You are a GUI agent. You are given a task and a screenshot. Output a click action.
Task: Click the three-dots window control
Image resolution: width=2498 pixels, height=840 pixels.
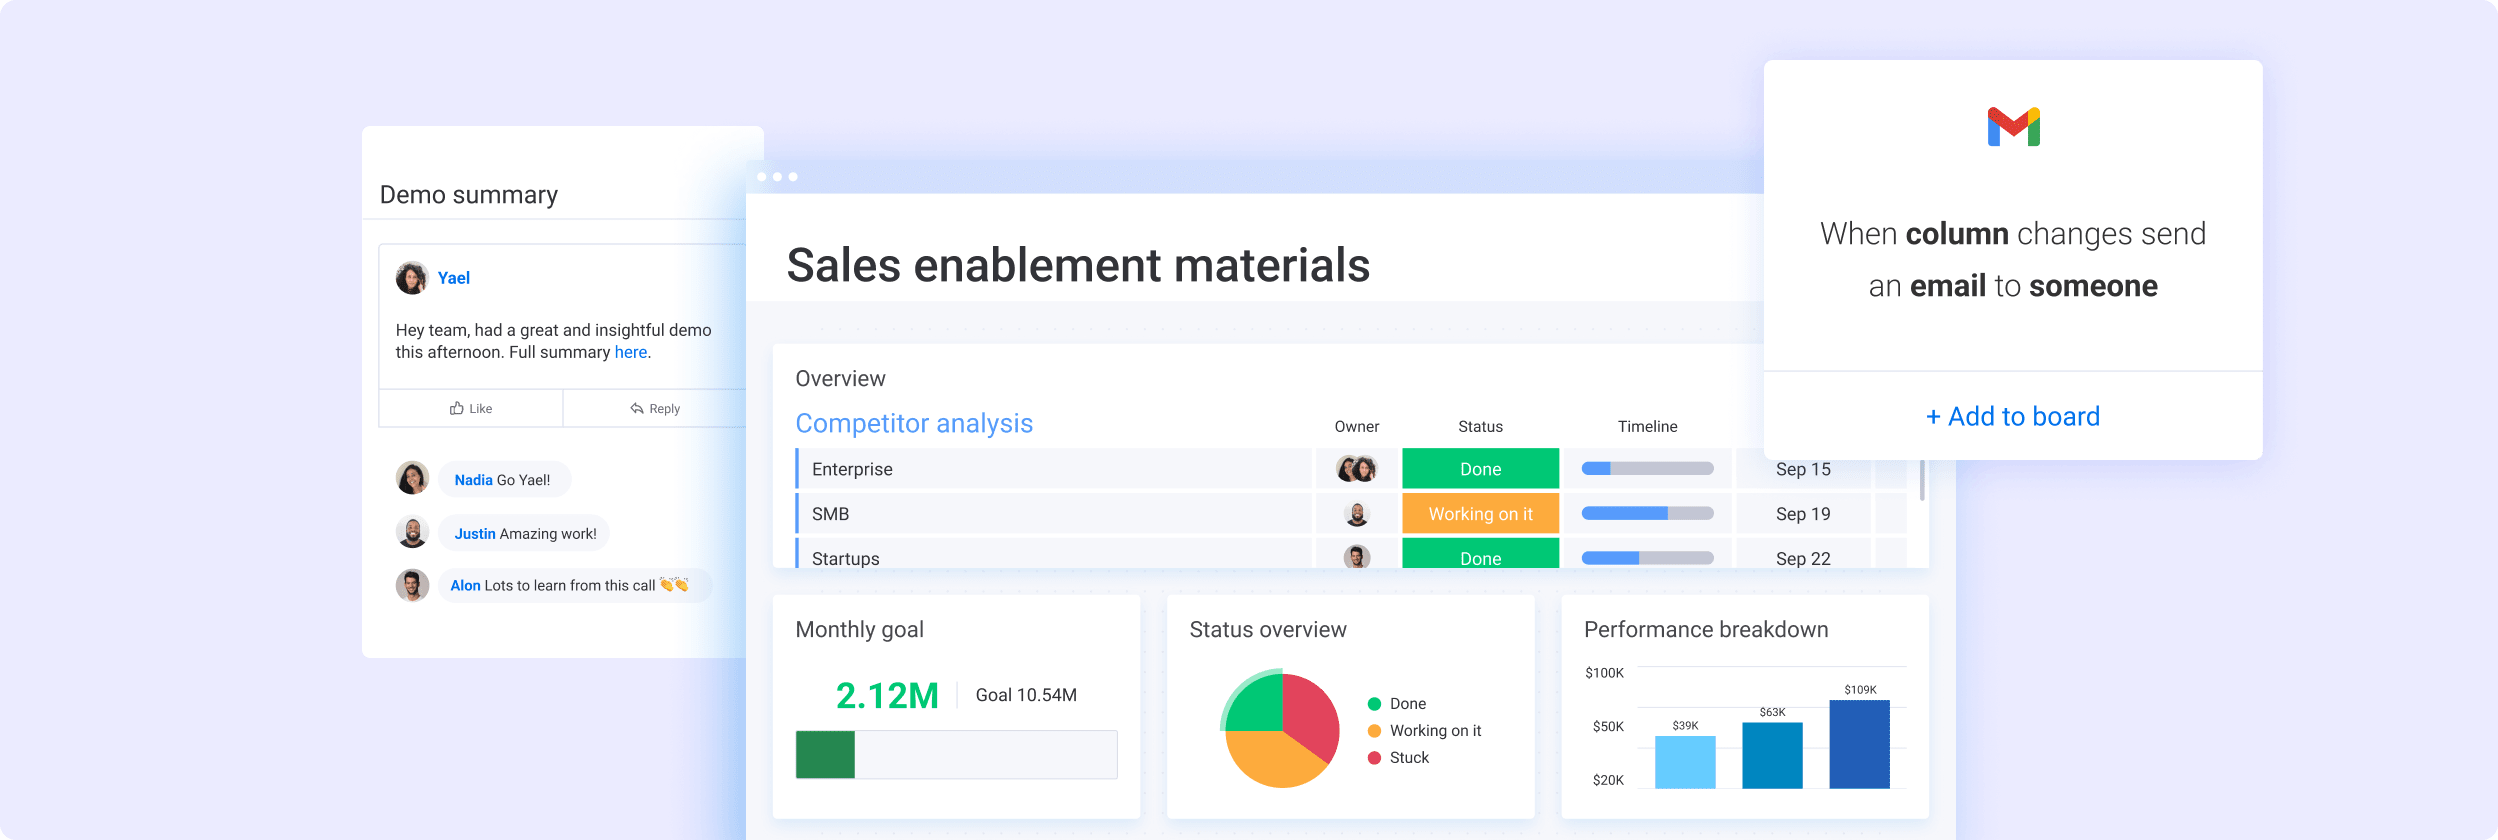tap(777, 177)
